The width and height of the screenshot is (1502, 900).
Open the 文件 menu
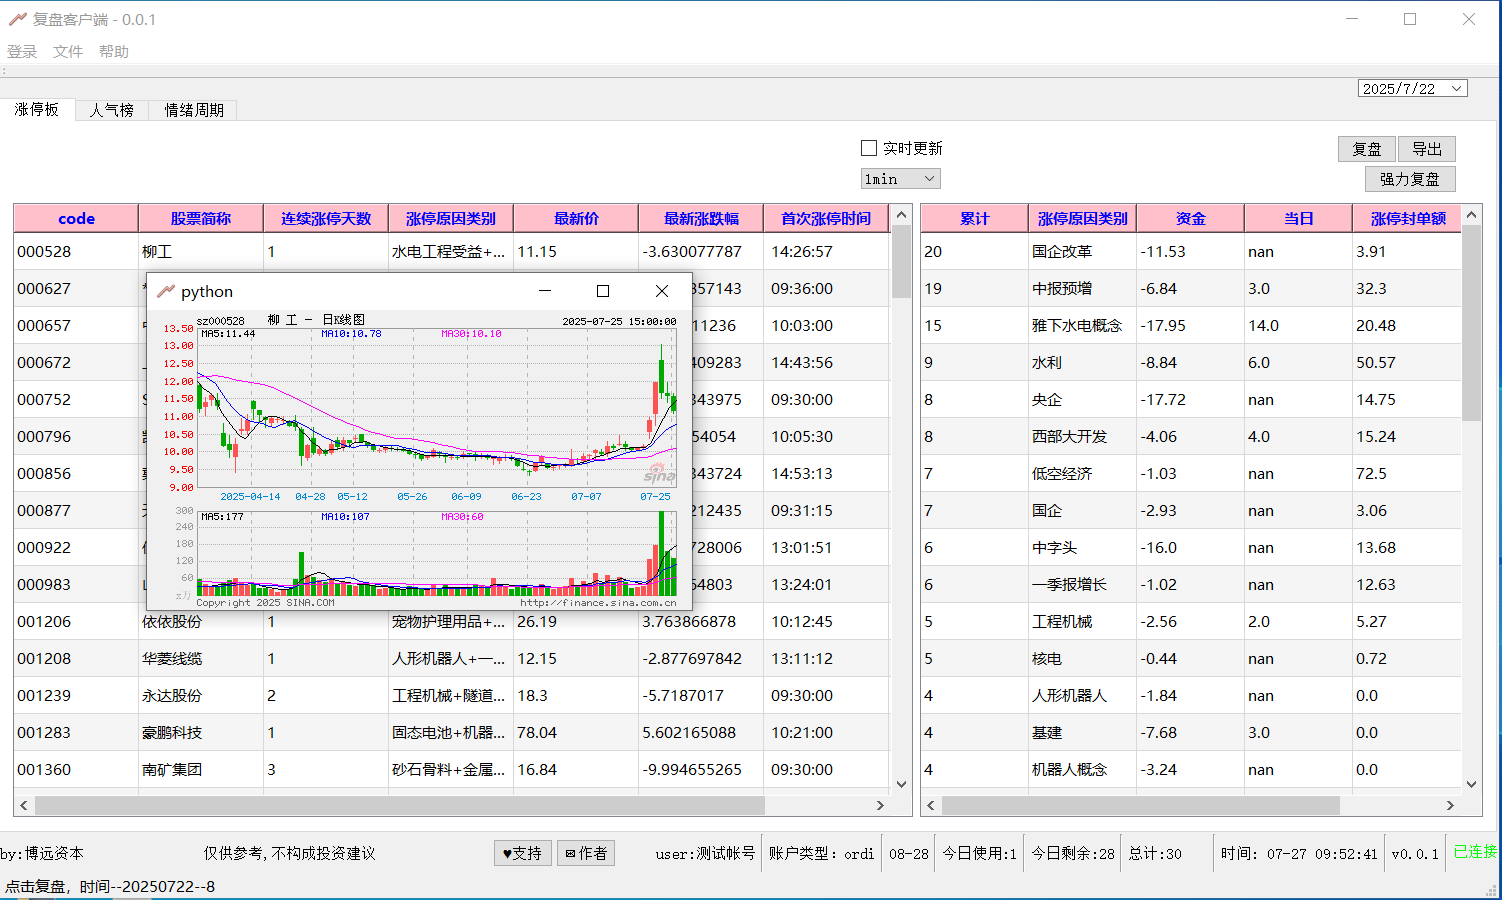(68, 52)
